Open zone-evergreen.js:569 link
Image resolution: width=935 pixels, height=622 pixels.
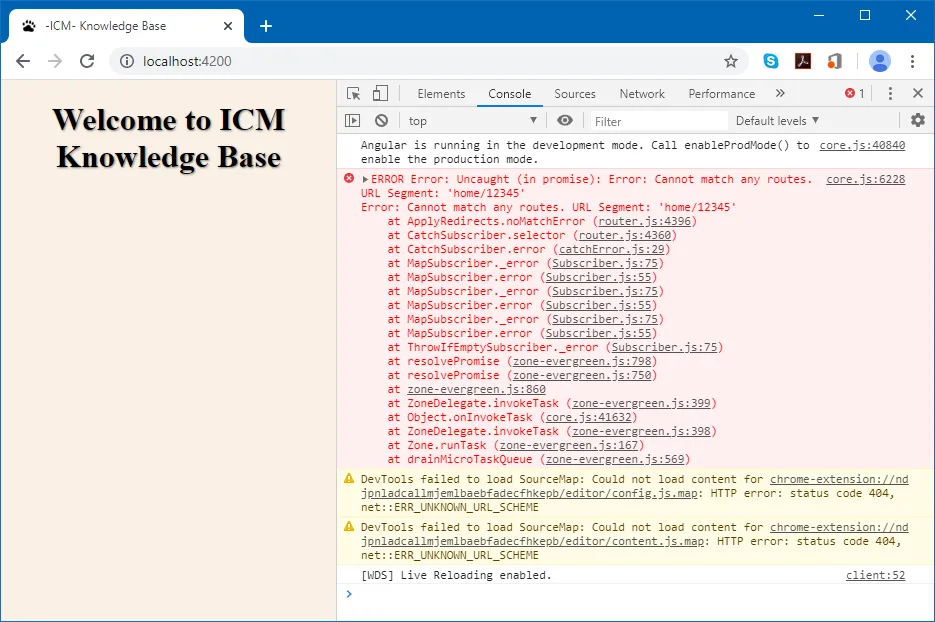point(615,459)
